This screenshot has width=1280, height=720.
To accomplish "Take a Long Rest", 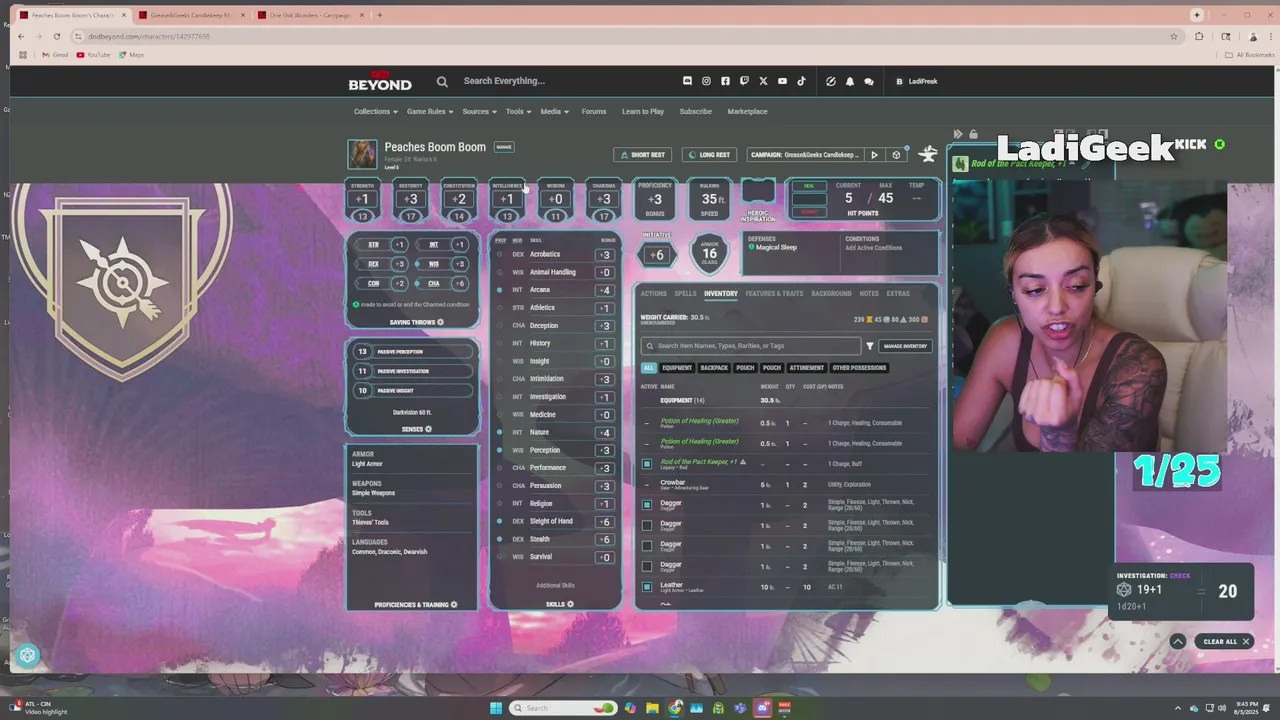I will [709, 155].
